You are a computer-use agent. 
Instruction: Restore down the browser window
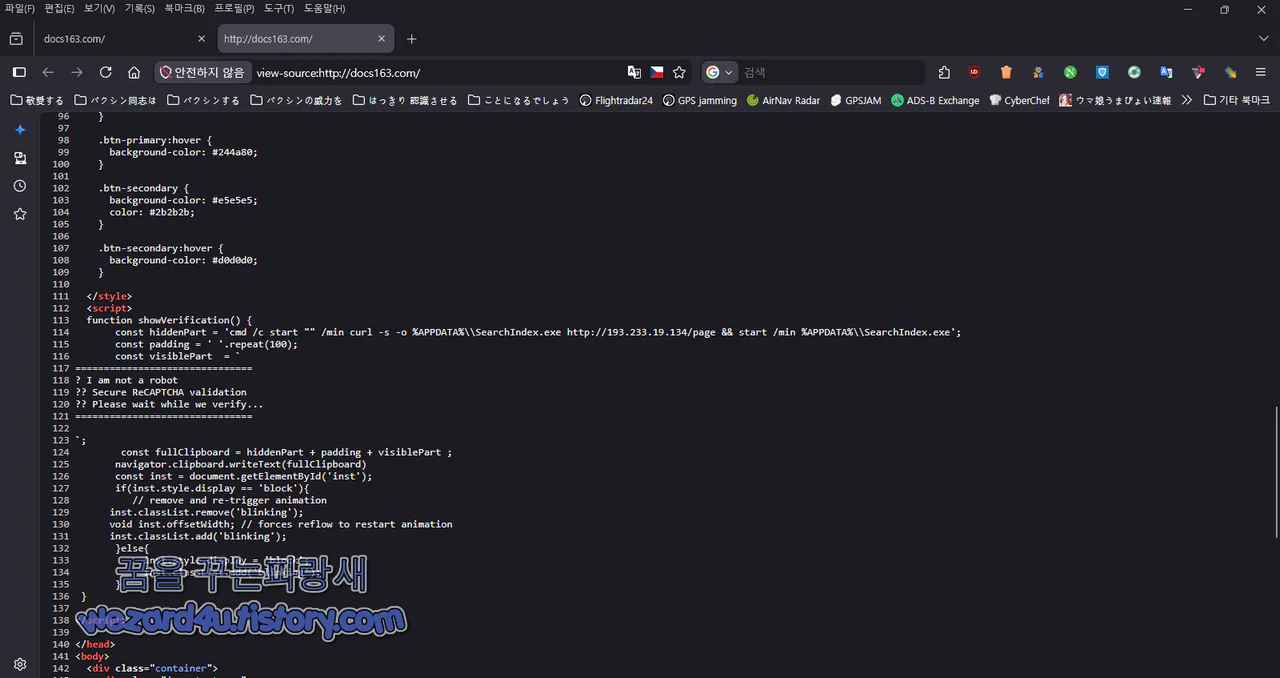click(1224, 9)
